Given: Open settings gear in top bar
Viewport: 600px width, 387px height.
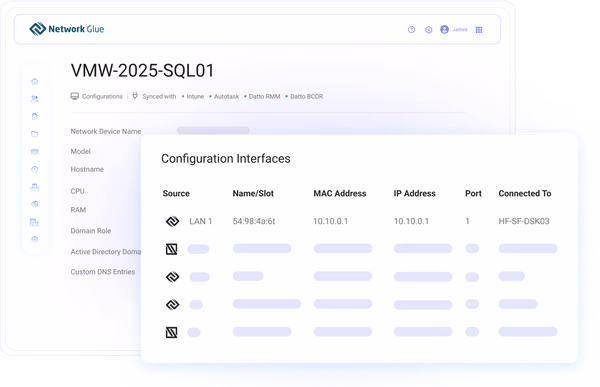Looking at the screenshot, I should (x=429, y=29).
